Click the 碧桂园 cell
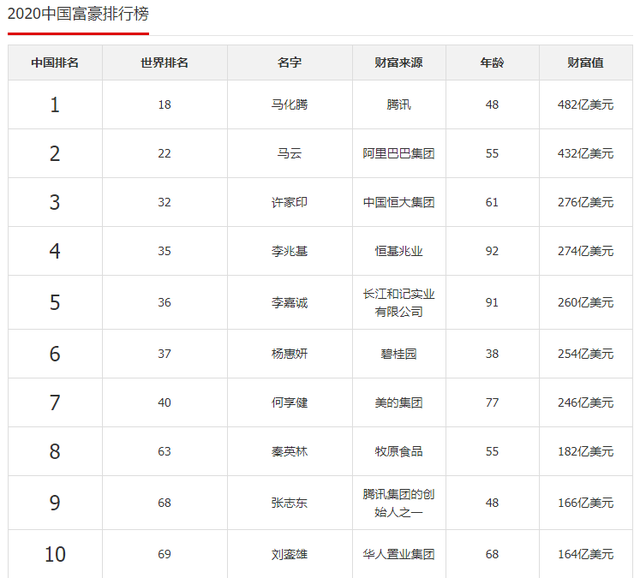Viewport: 640px width, 578px height. coord(399,354)
